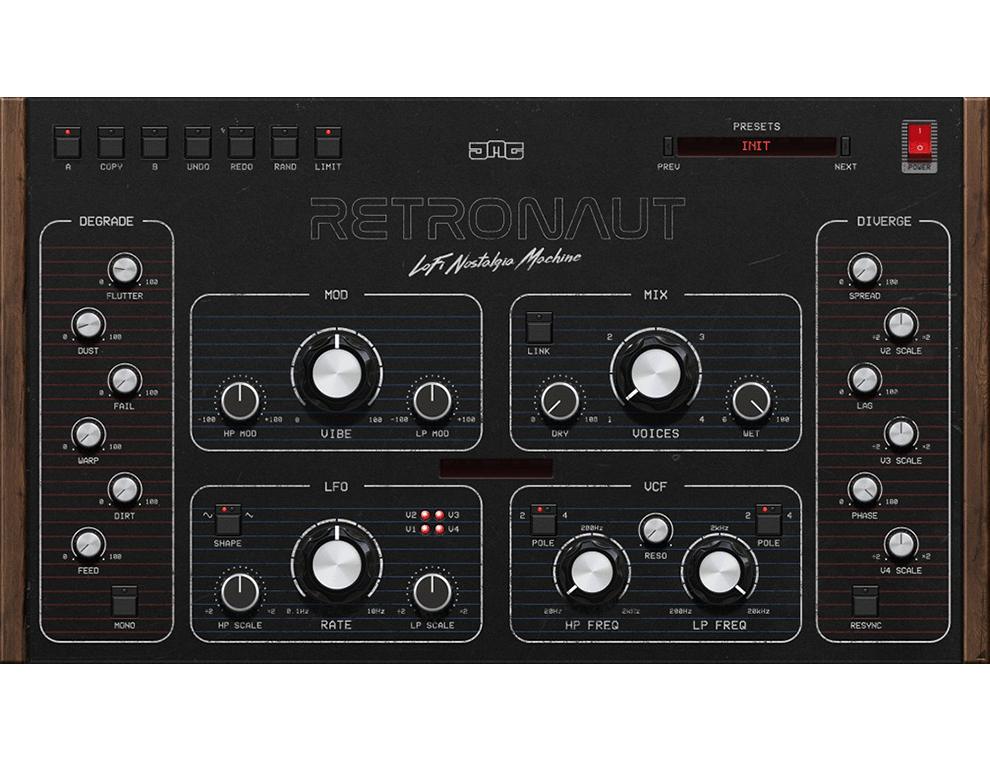990x760 pixels.
Task: Click the LFO section heading
Action: pos(336,487)
